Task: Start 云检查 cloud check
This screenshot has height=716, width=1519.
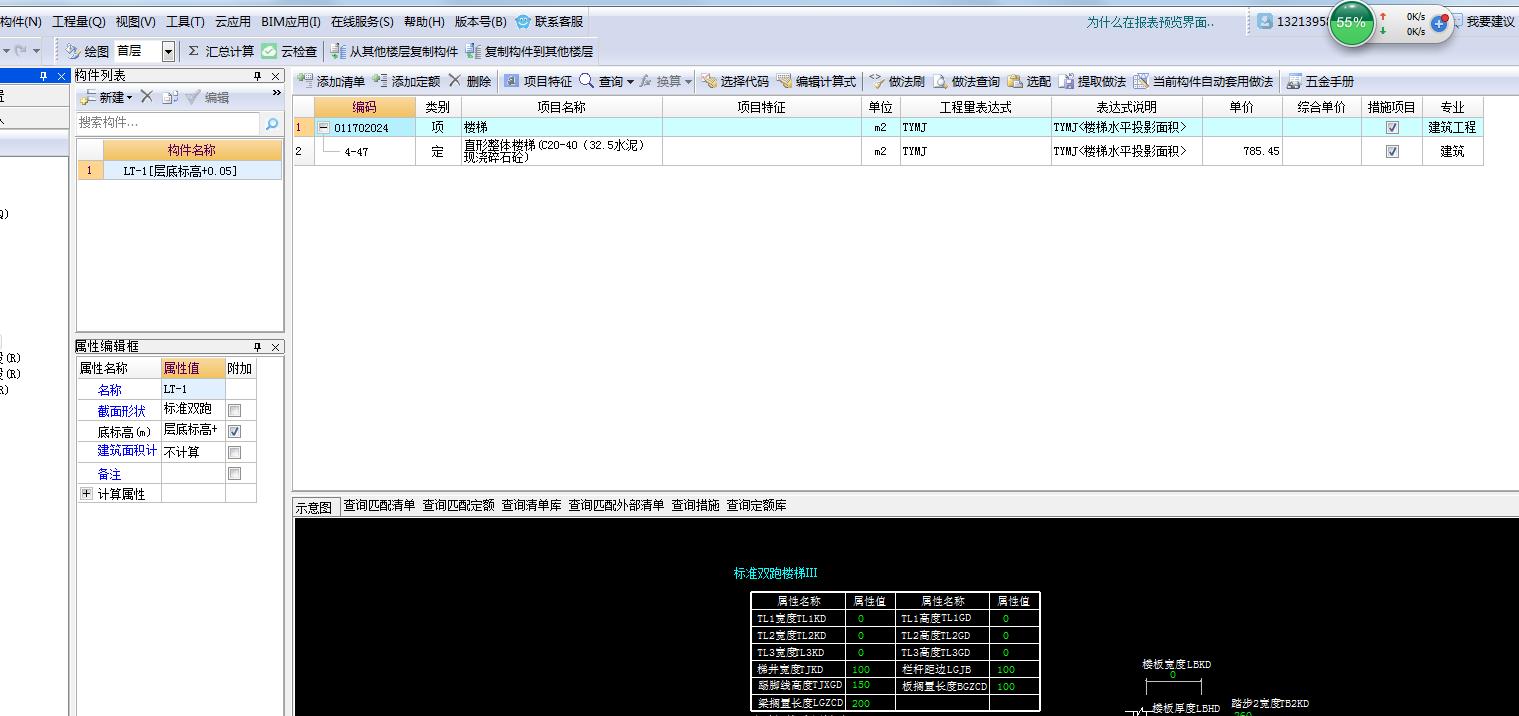Action: (289, 51)
